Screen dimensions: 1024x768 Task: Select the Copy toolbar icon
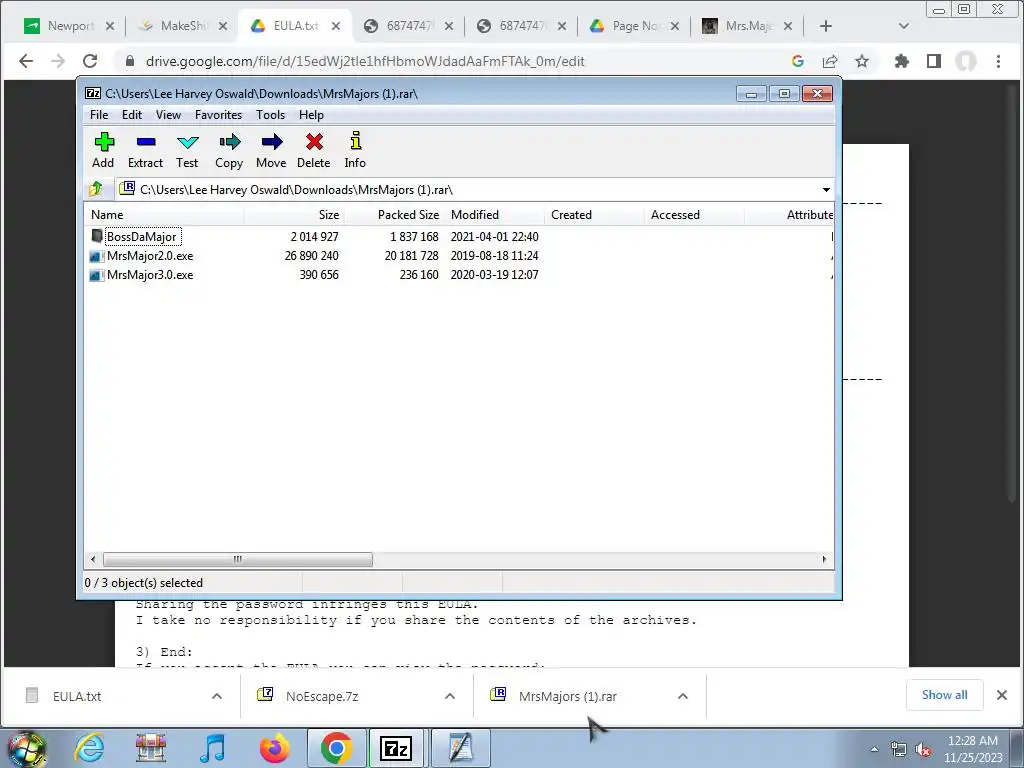point(229,142)
